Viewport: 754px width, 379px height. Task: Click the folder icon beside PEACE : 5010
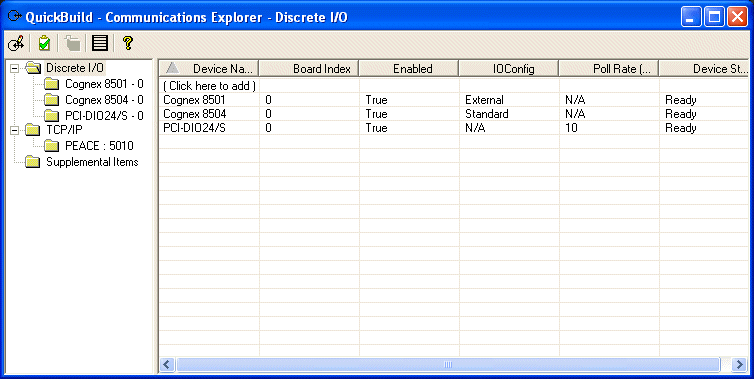51,146
